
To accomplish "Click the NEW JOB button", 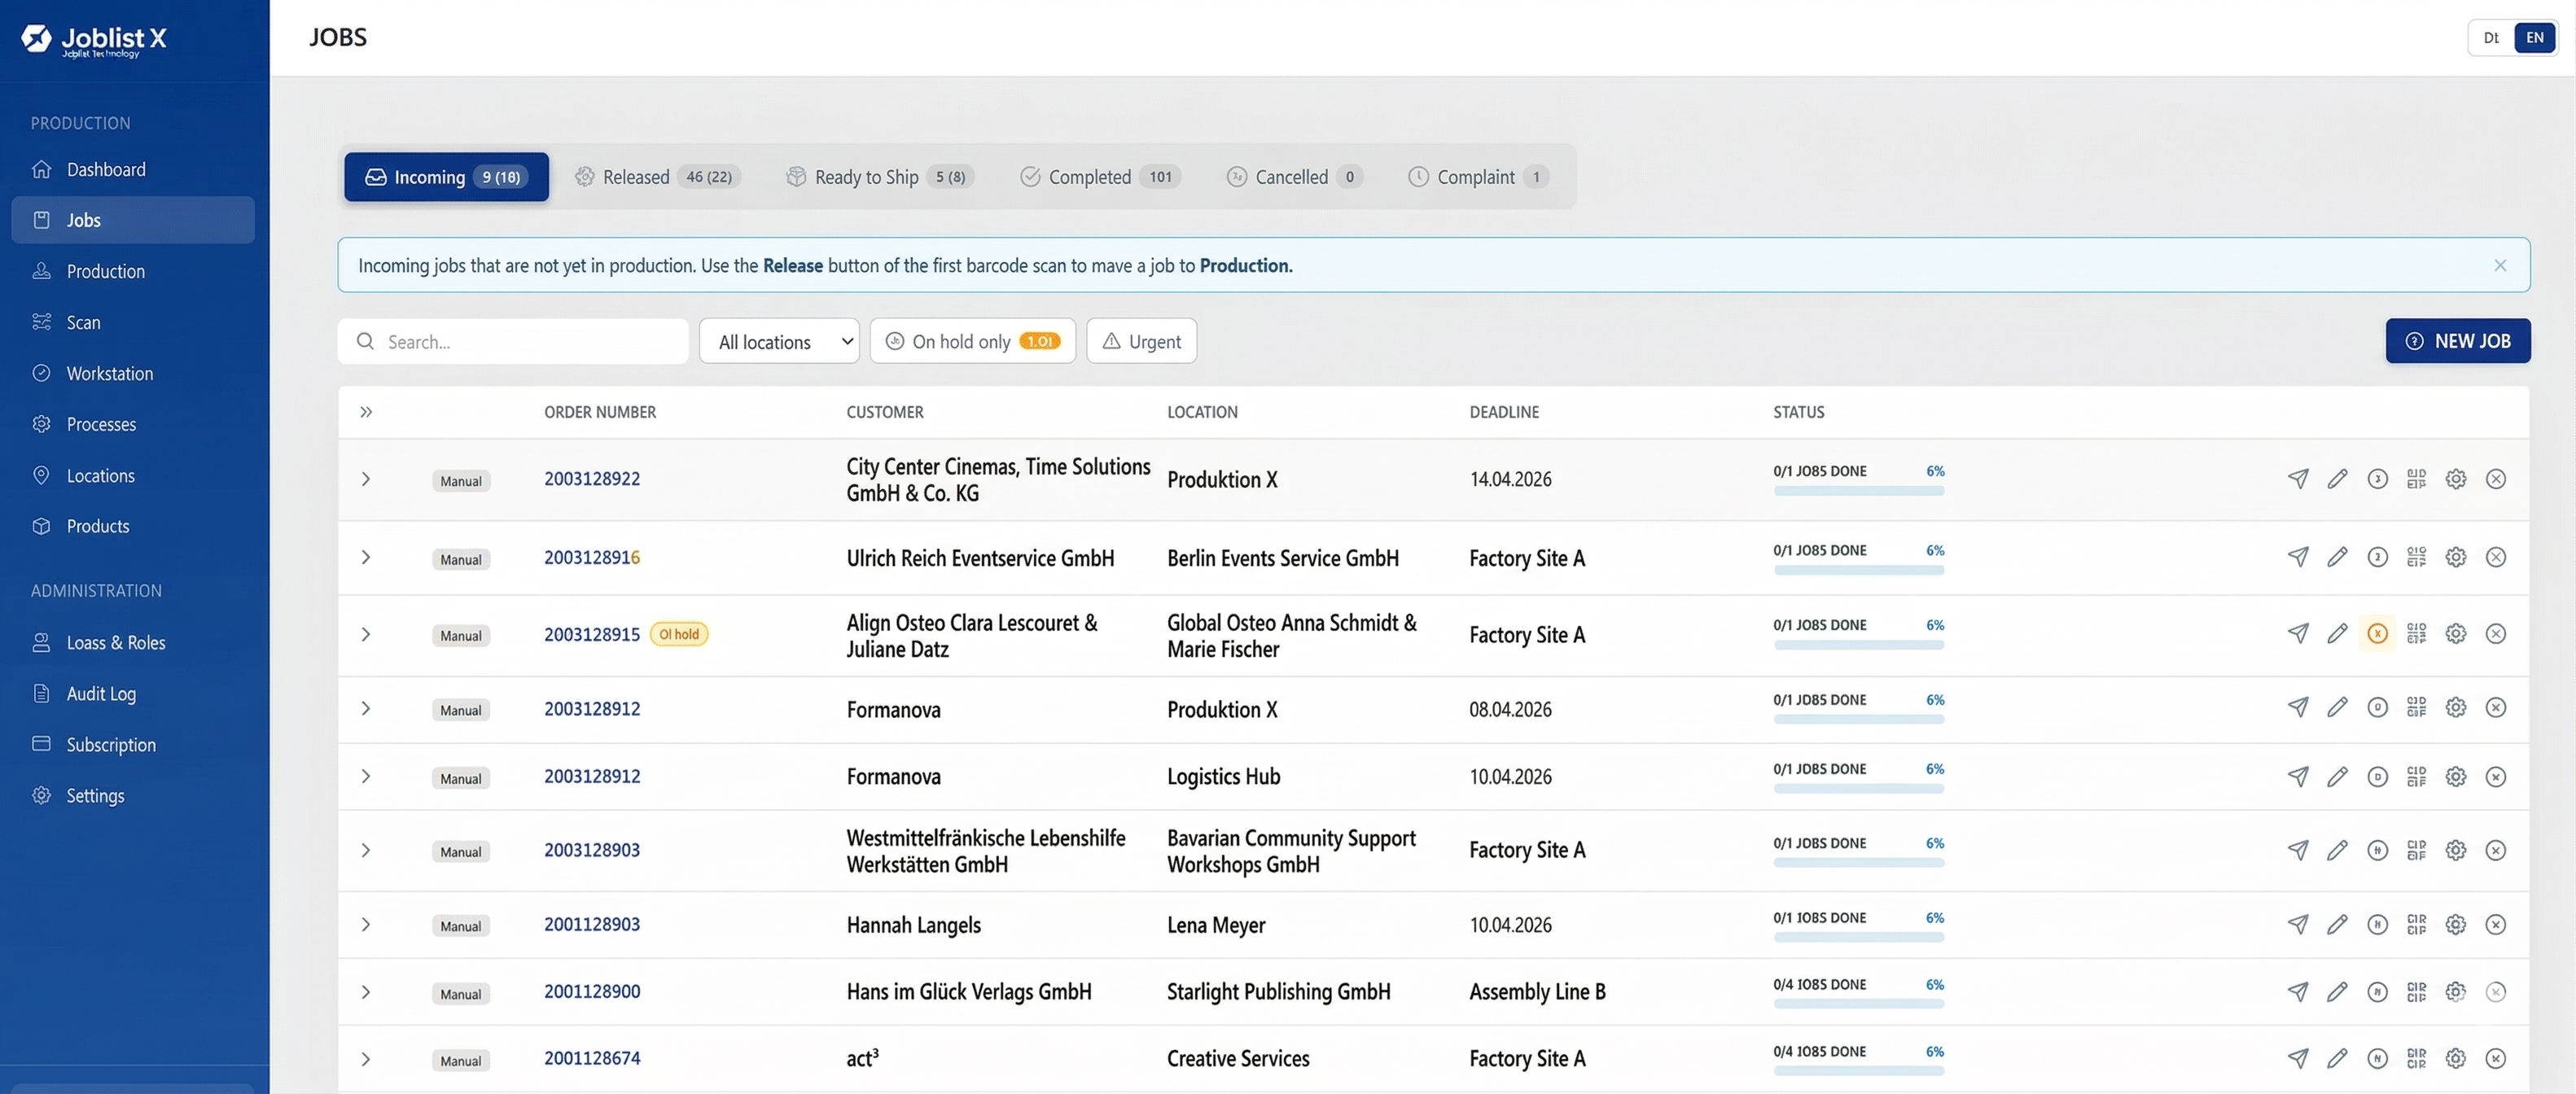I will (x=2457, y=341).
